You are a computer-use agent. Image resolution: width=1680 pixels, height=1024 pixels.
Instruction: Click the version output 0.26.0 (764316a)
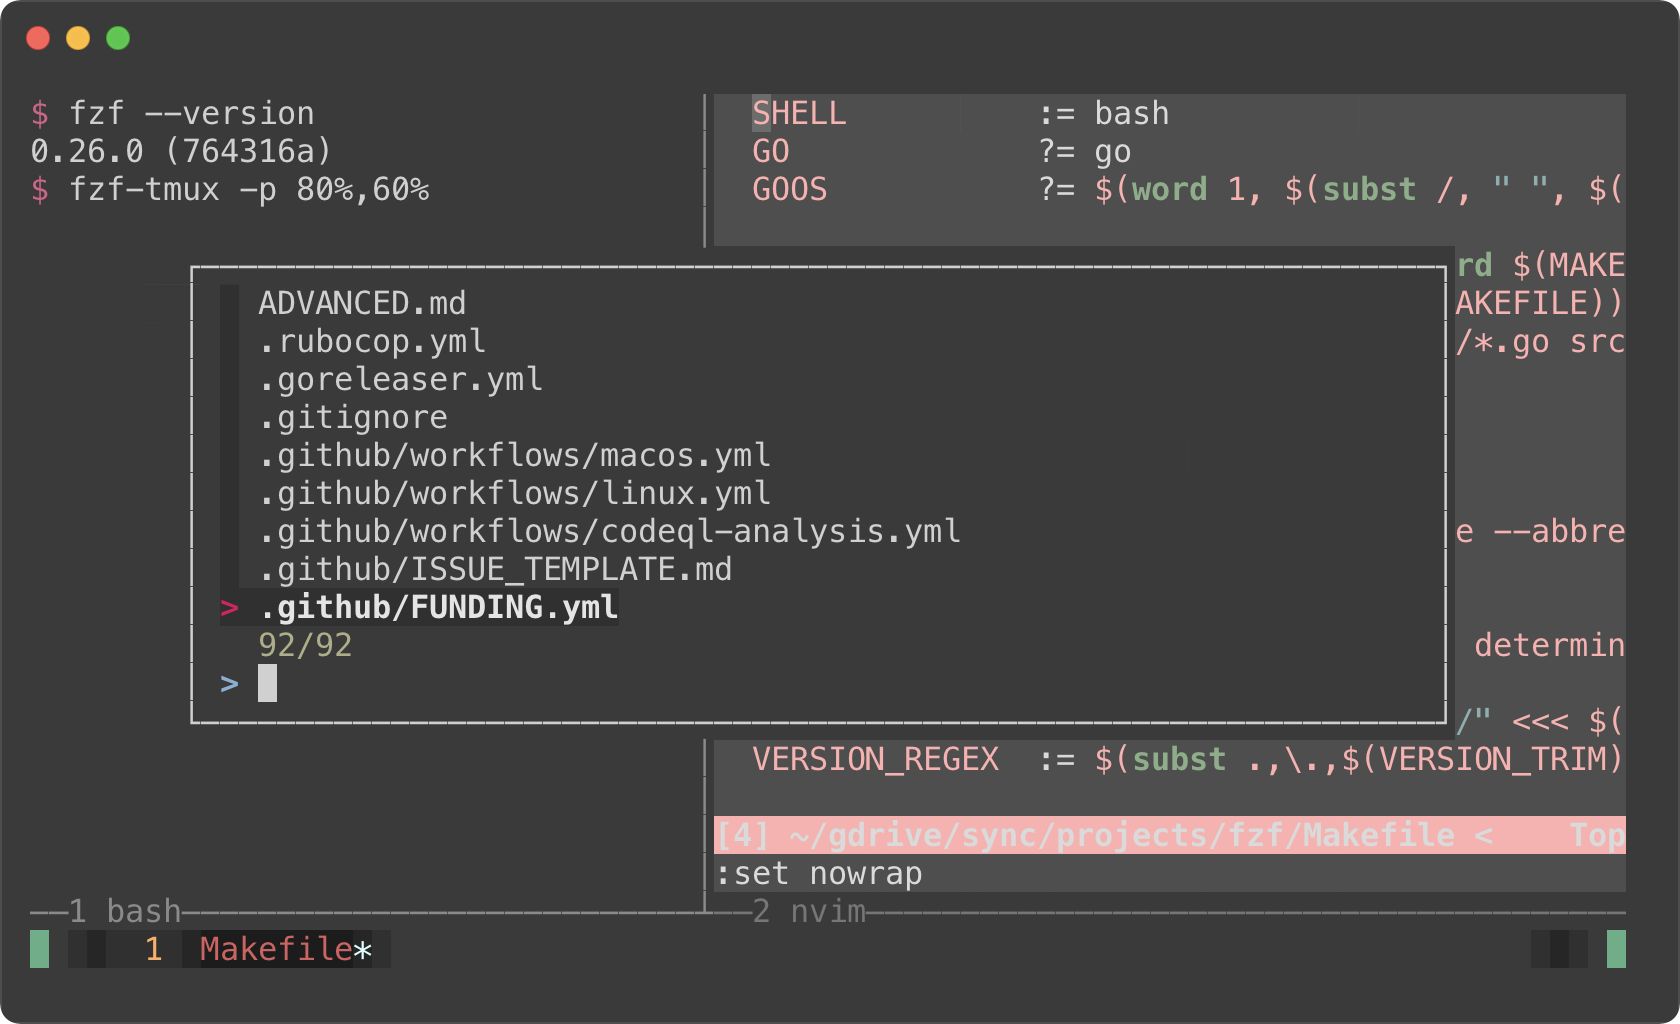[x=181, y=151]
